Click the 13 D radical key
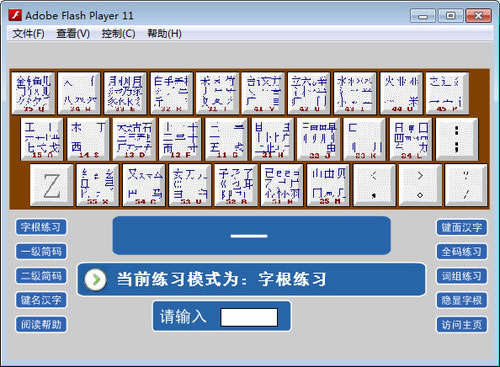 pyautogui.click(x=134, y=139)
